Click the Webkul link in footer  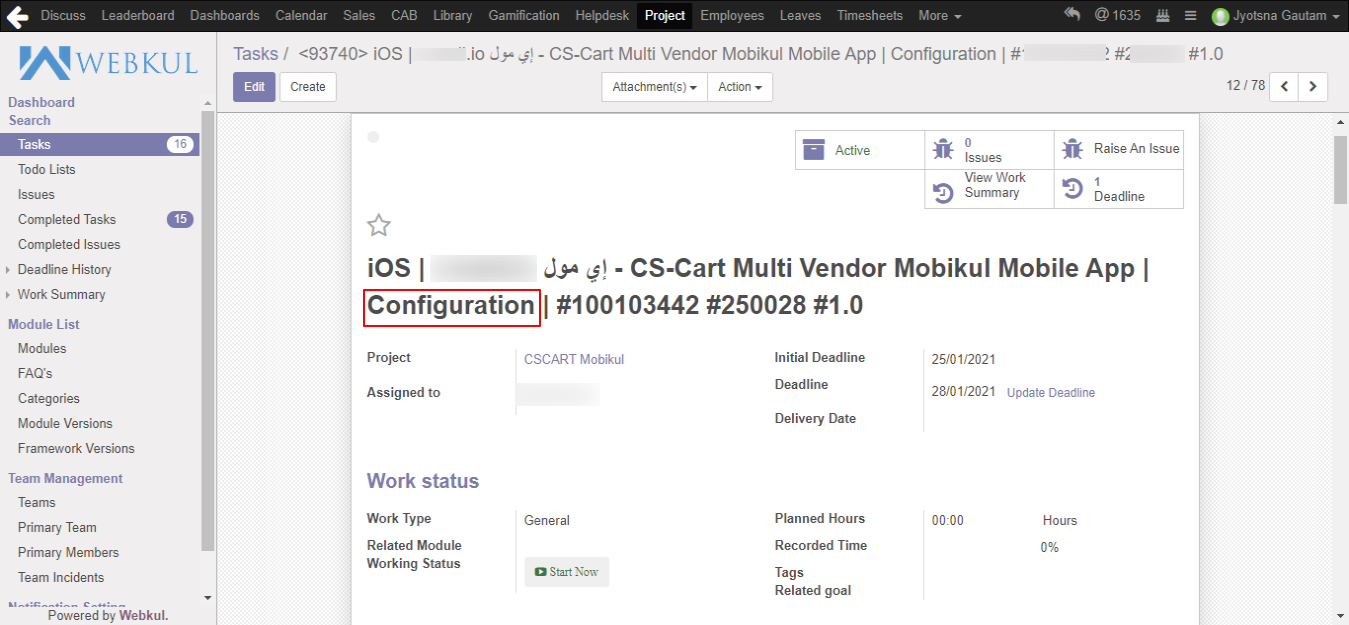pyautogui.click(x=143, y=615)
